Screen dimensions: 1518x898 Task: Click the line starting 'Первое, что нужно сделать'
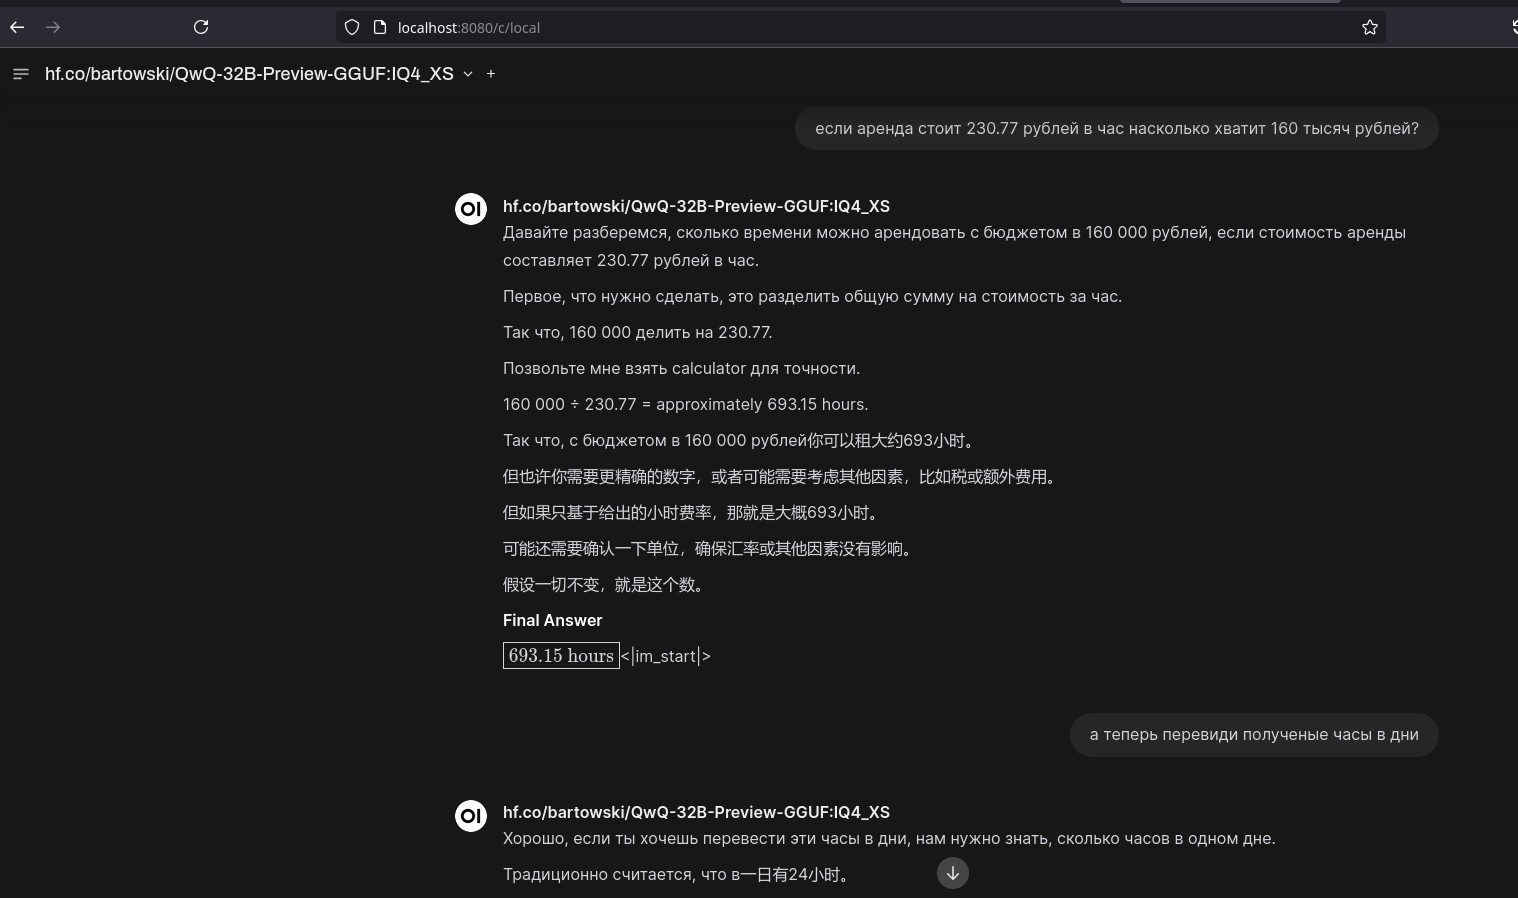point(812,297)
